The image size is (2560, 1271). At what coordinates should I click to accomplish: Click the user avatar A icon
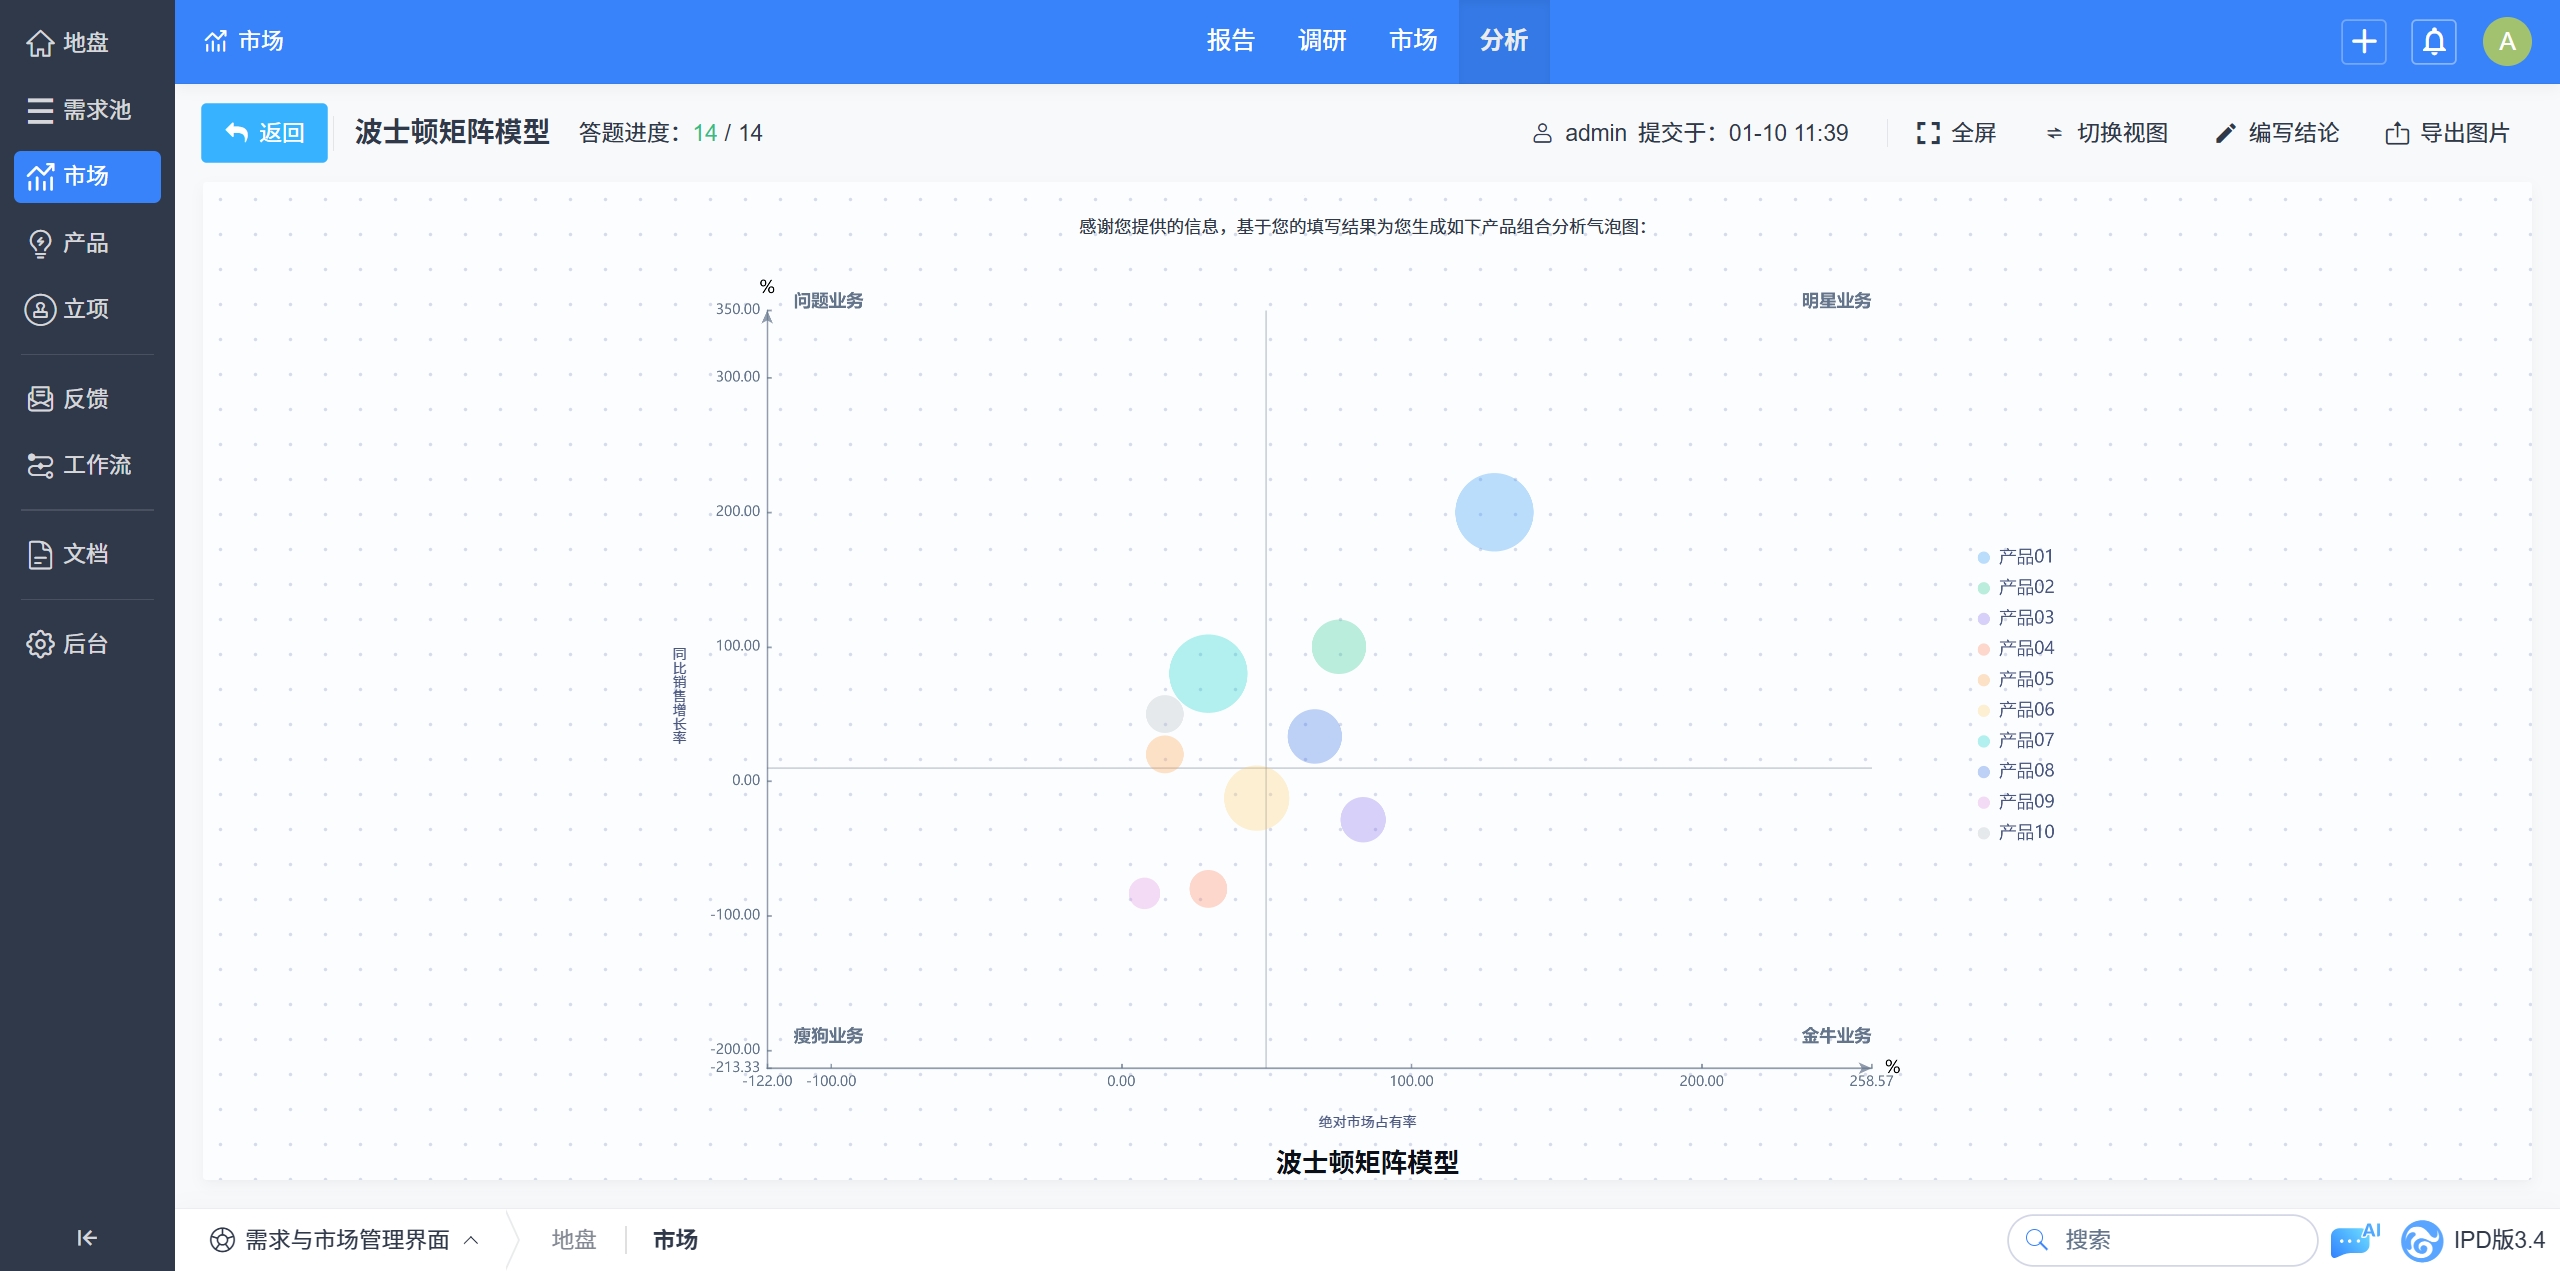[2506, 42]
